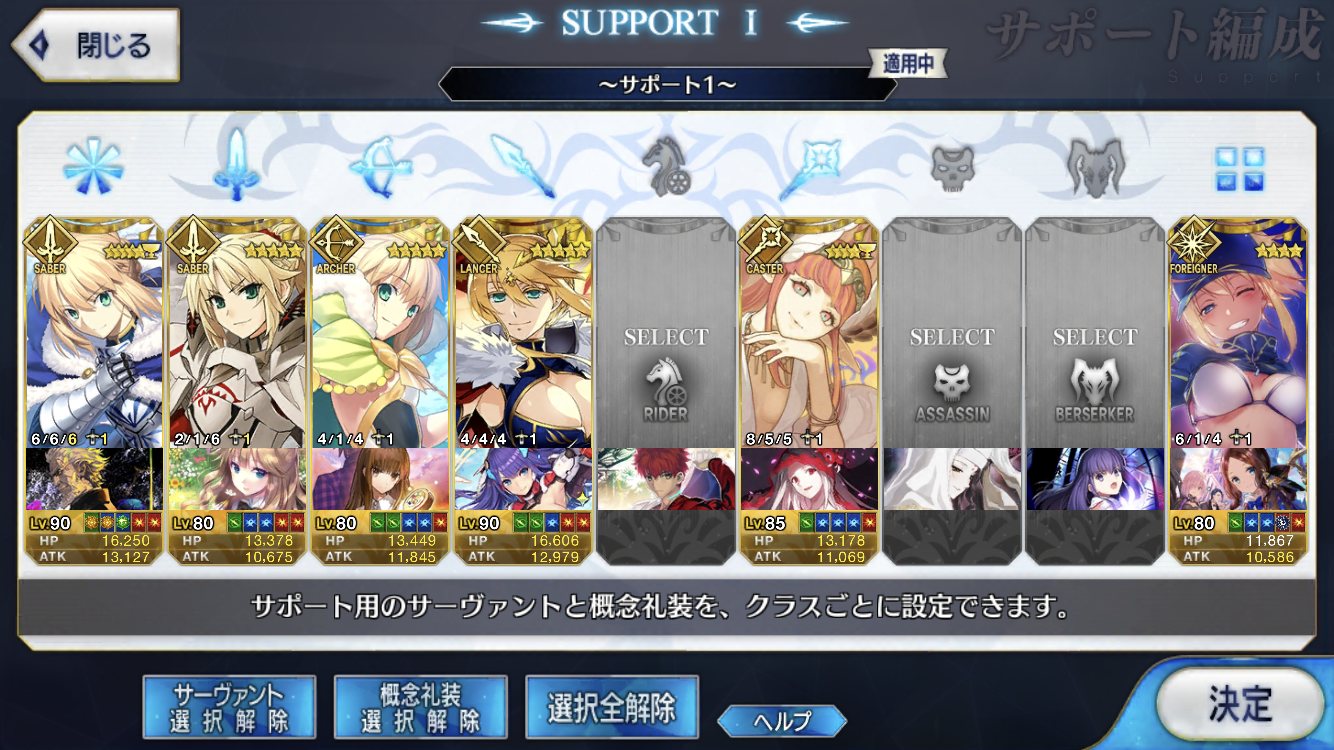The image size is (1334, 750).
Task: Select the Assassin class skull icon
Action: [x=951, y=167]
